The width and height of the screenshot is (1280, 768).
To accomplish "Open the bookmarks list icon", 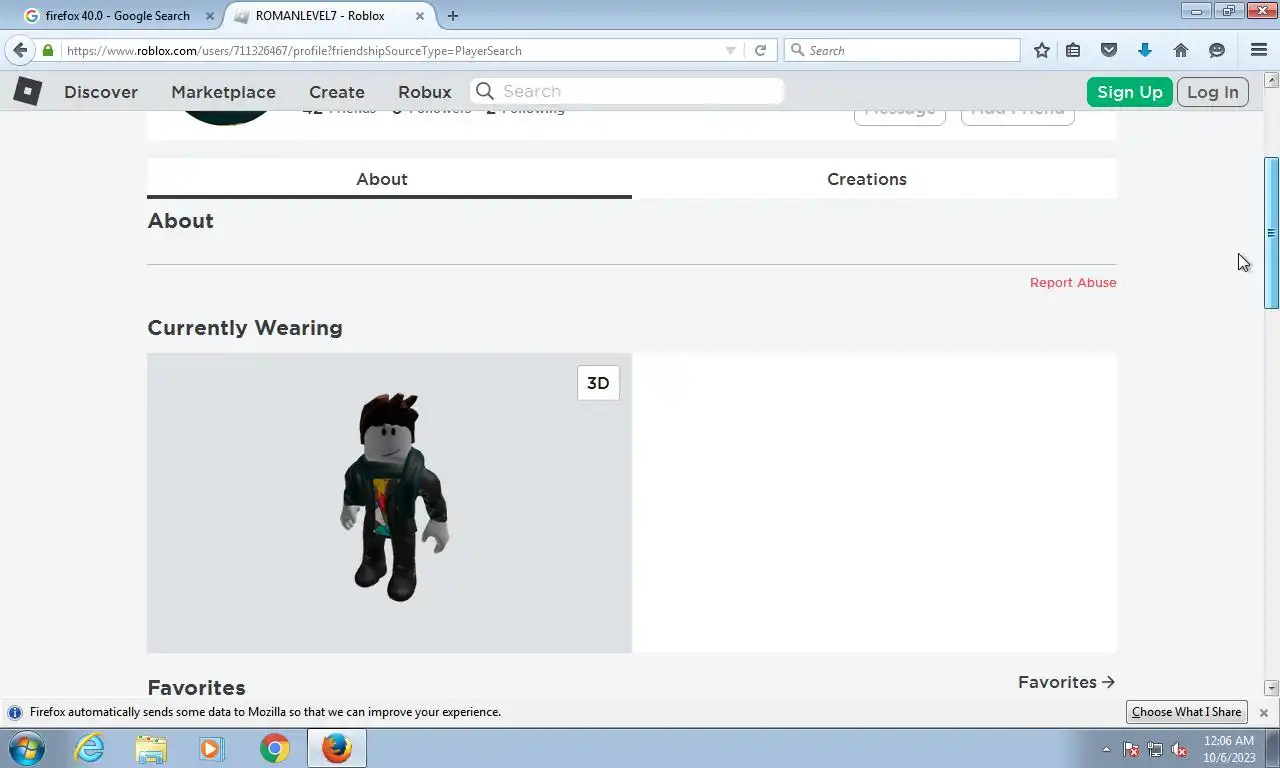I will coord(1073,50).
